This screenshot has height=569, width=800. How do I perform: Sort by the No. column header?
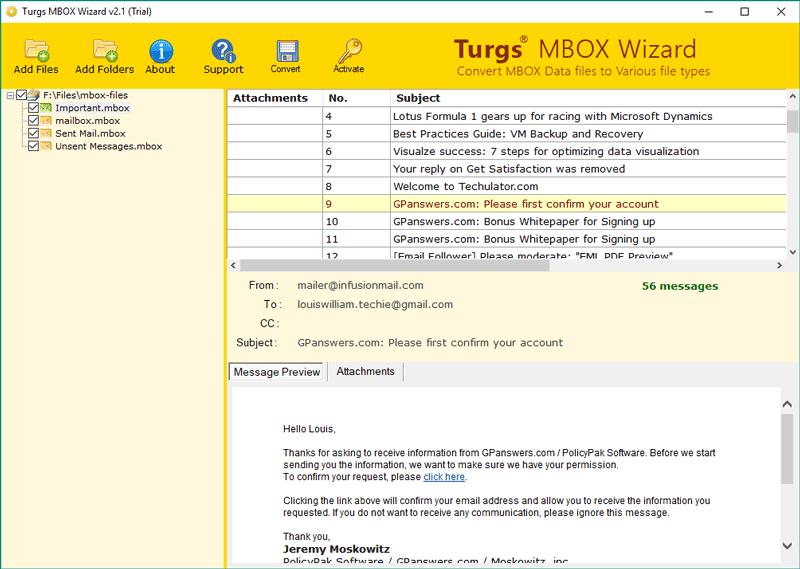coord(357,98)
